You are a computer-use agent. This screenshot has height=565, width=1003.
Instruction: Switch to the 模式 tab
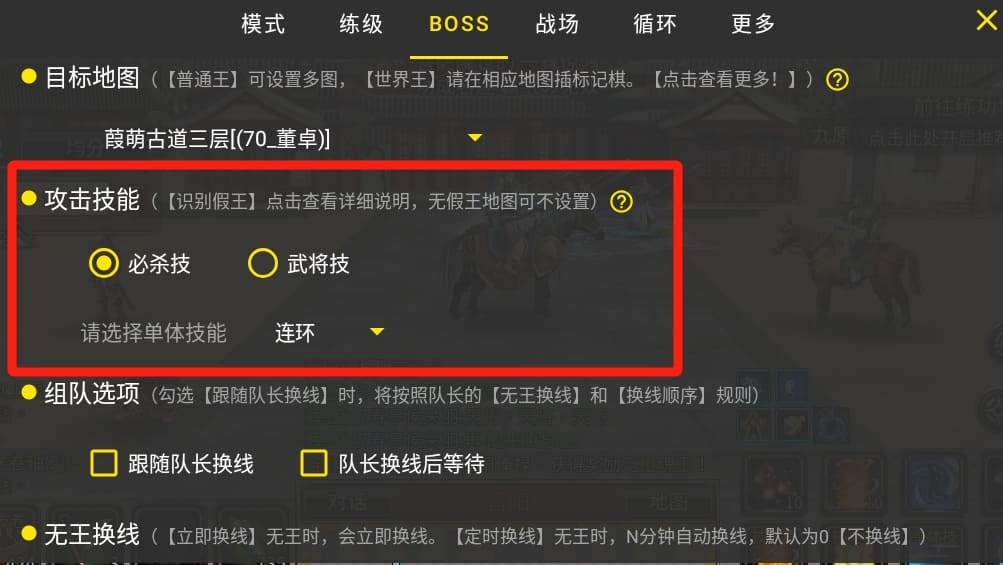(263, 24)
